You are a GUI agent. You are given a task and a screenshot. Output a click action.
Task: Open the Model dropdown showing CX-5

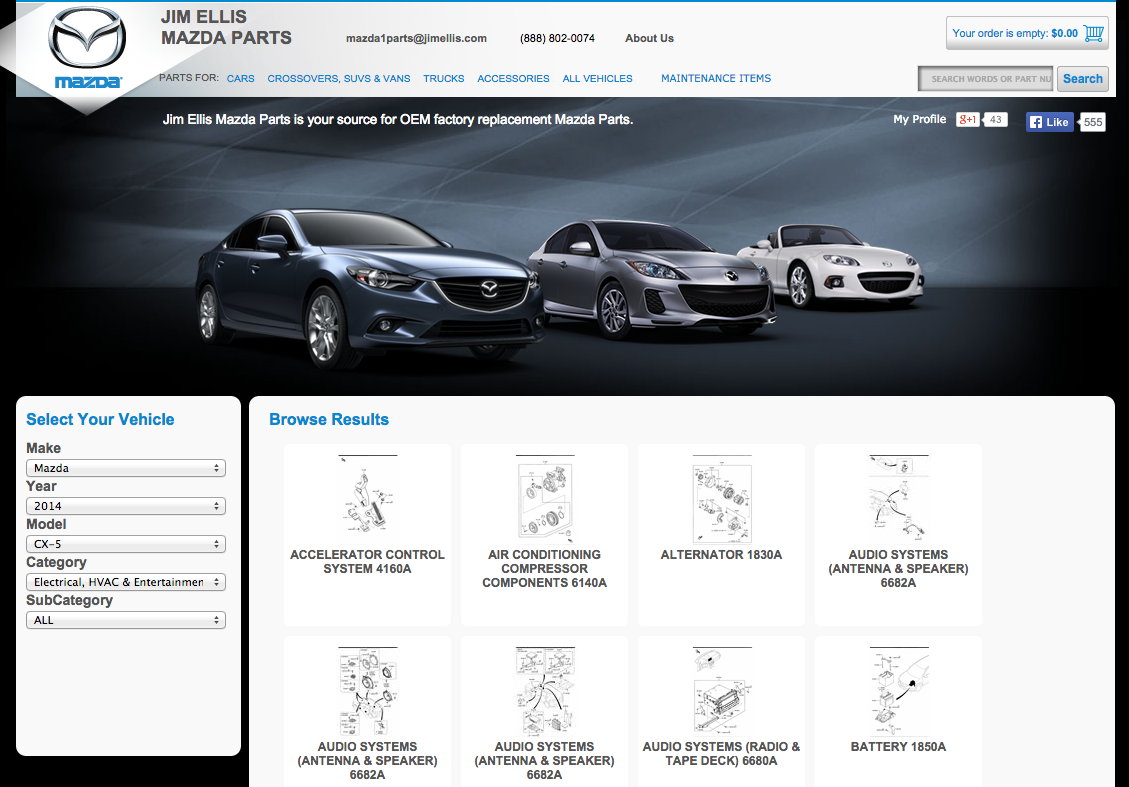pos(125,543)
